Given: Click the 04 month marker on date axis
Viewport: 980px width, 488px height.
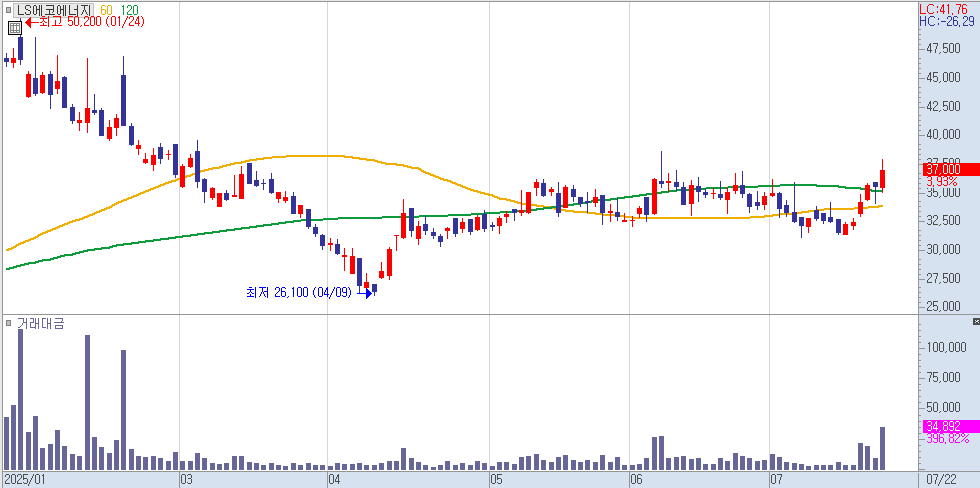Looking at the screenshot, I should click(334, 480).
